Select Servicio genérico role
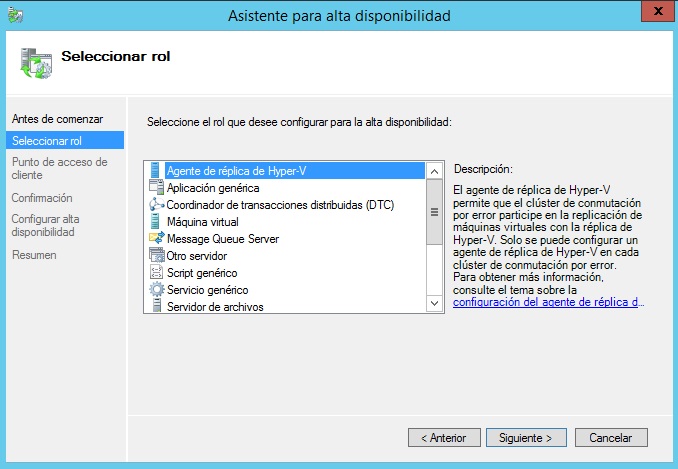The width and height of the screenshot is (678, 469). [x=208, y=290]
